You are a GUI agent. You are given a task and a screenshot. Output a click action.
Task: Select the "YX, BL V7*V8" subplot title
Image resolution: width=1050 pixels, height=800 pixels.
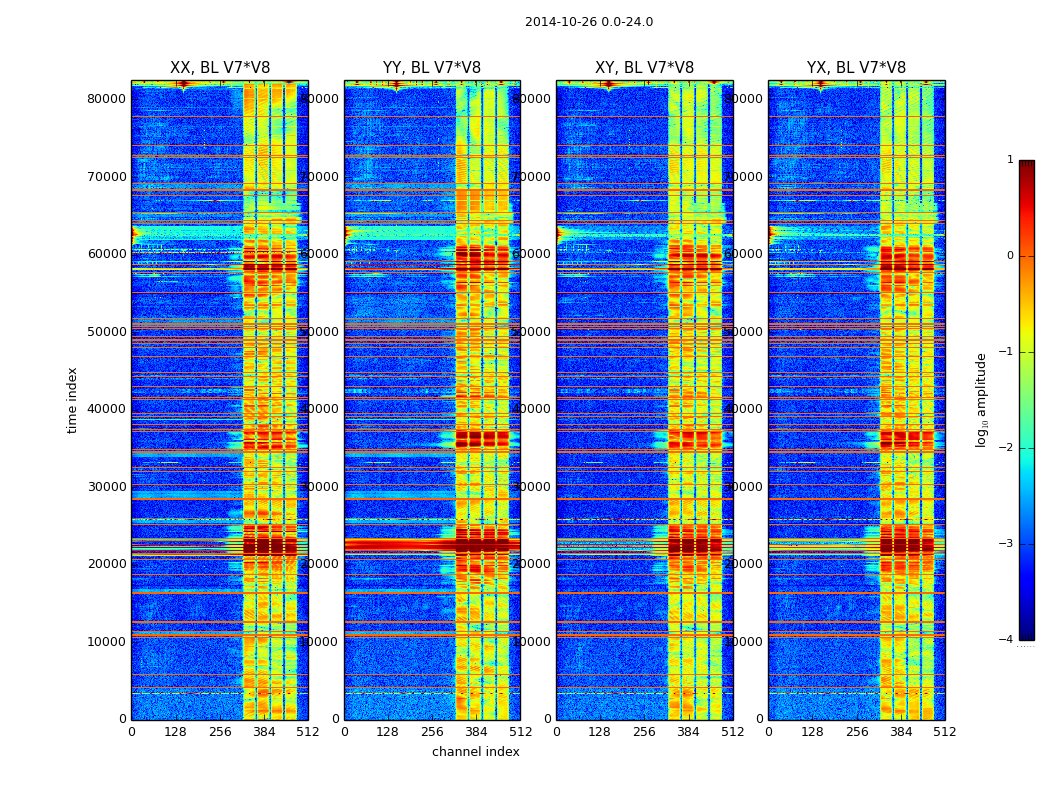click(x=856, y=68)
